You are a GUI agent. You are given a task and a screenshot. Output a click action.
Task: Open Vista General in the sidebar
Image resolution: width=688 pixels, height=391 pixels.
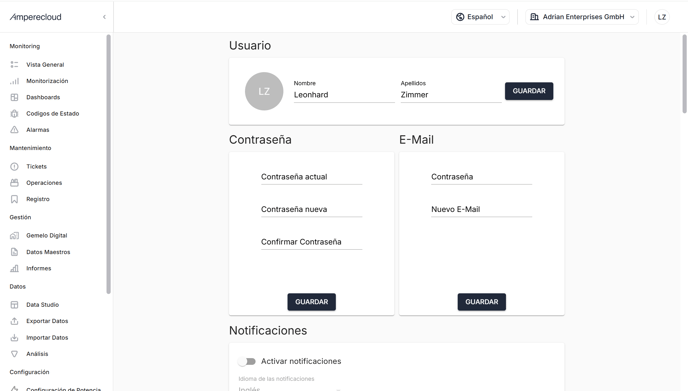[45, 65]
